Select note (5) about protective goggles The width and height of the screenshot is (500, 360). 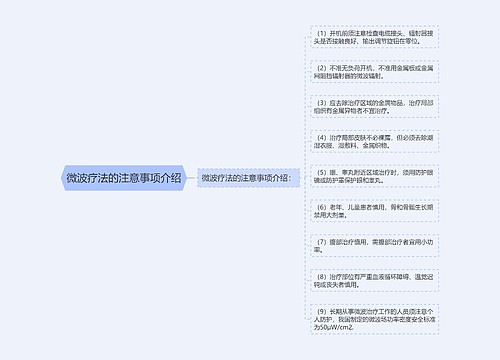coord(375,176)
